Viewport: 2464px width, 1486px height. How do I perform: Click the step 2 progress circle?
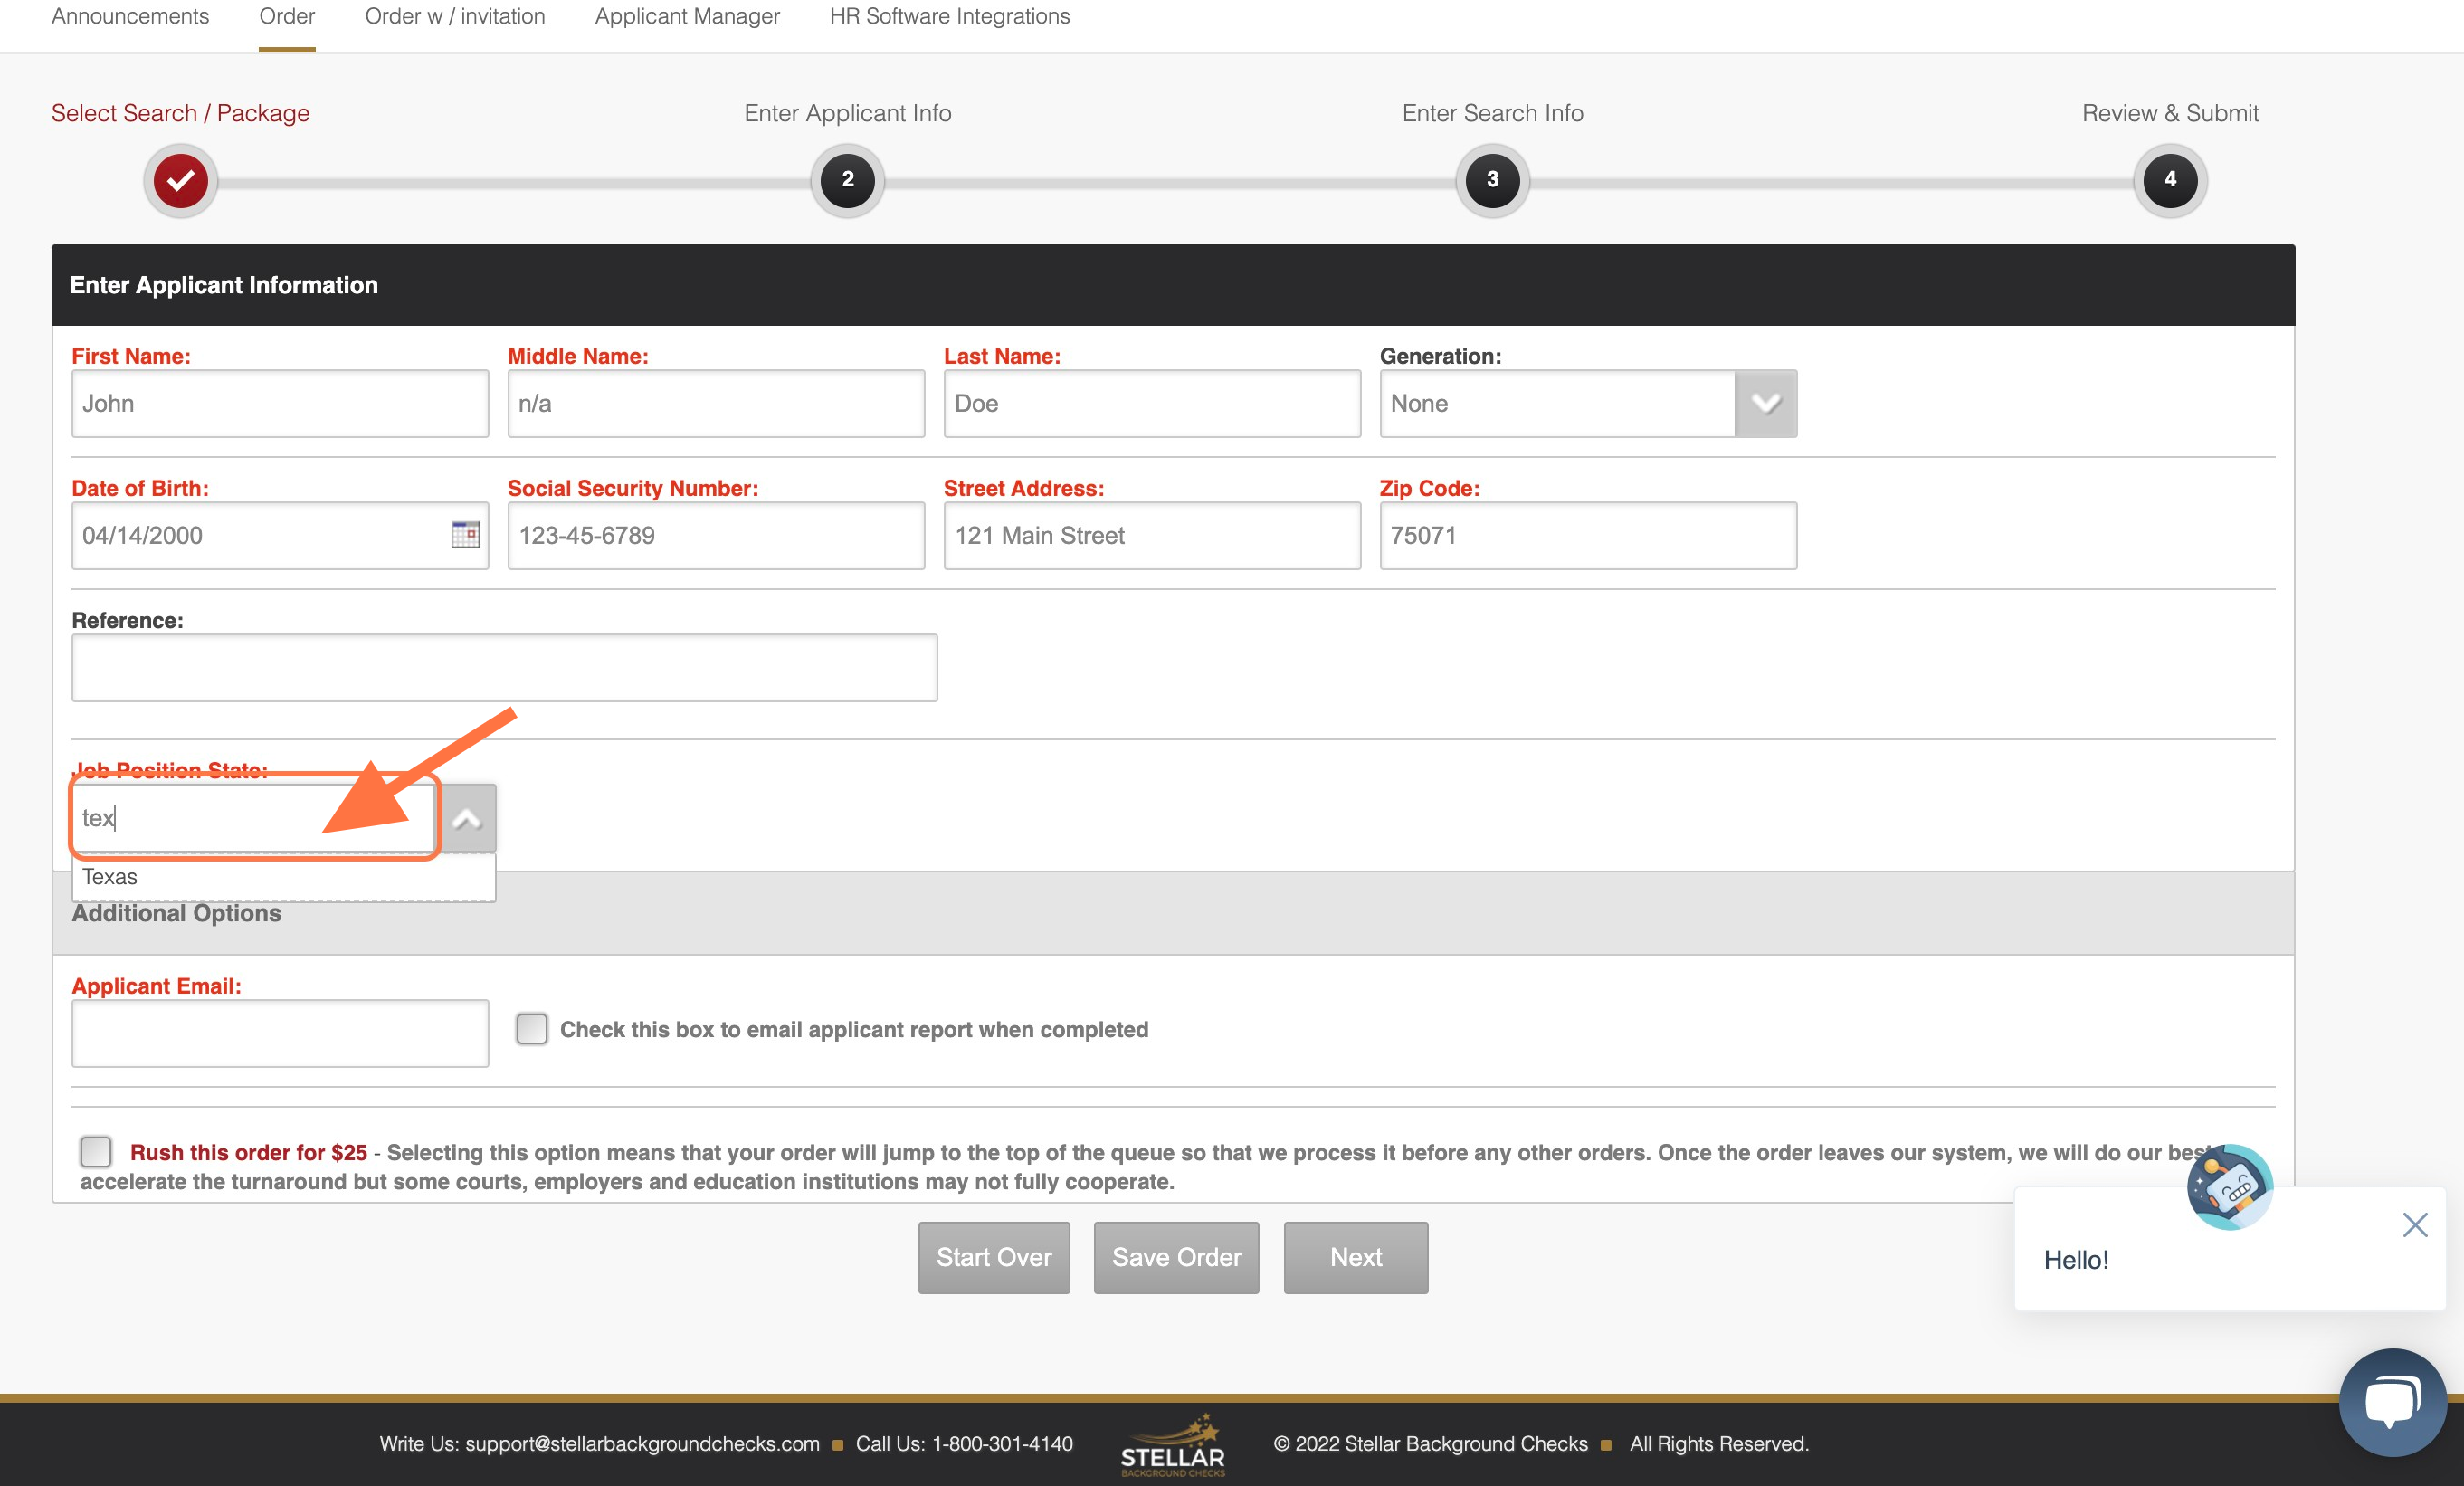pyautogui.click(x=847, y=180)
